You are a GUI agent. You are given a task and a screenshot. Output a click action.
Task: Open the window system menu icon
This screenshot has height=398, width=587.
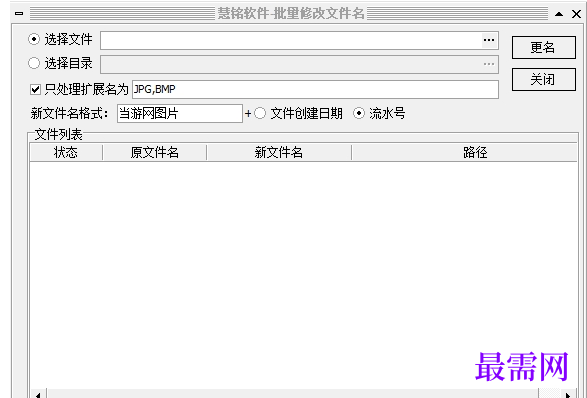19,13
